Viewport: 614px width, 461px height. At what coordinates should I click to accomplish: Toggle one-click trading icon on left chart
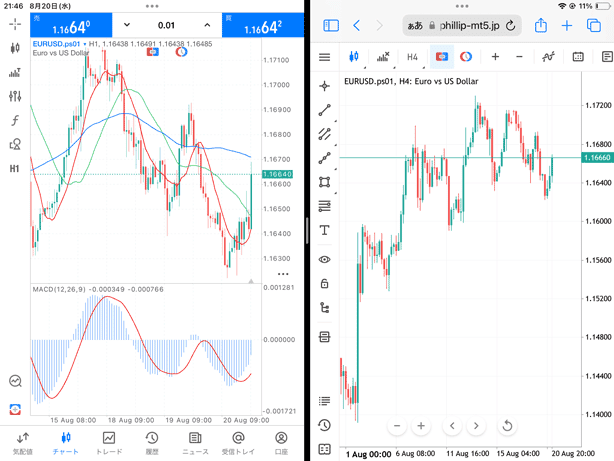[x=153, y=52]
